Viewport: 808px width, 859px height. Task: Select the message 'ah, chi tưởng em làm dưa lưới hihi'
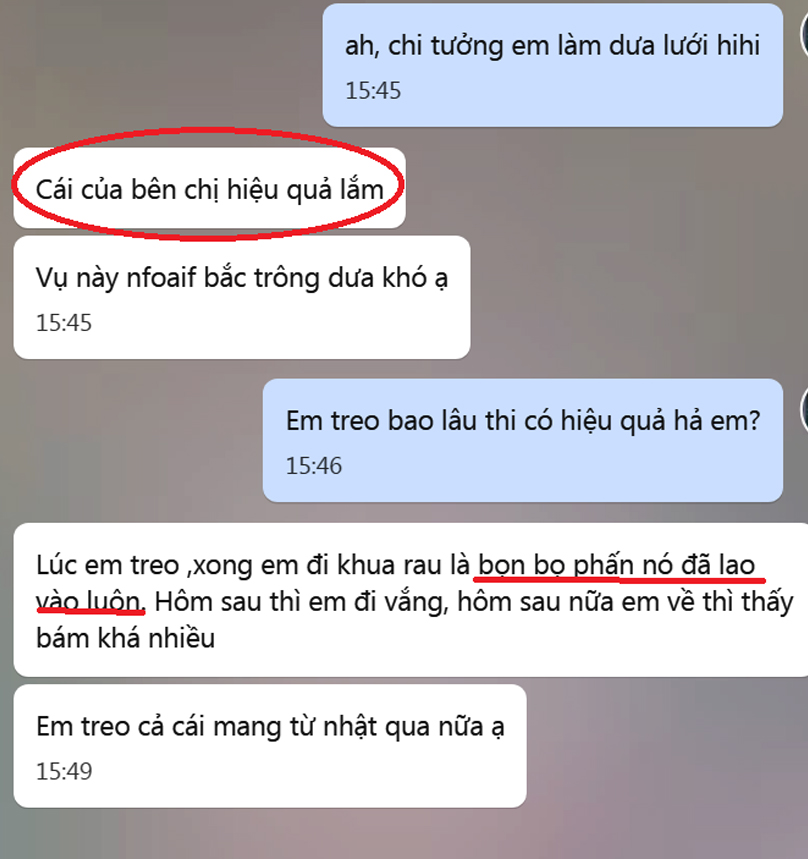point(552,45)
